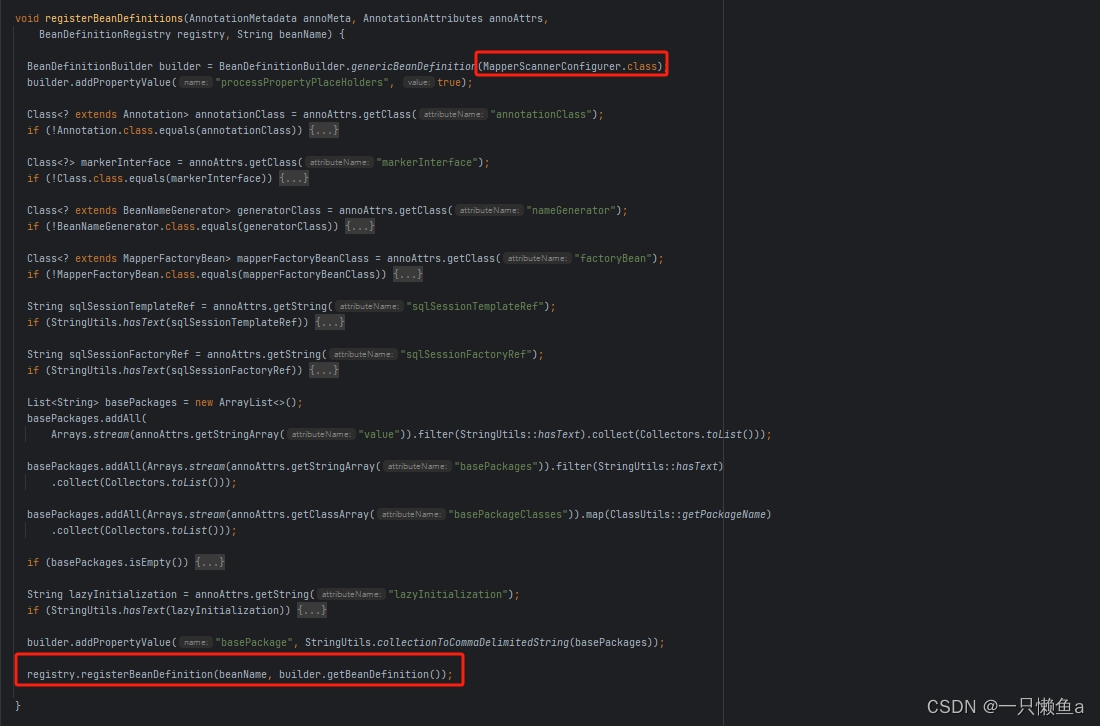Expand collapsed code after markerInterface comparison
The height and width of the screenshot is (726, 1100).
(x=294, y=178)
